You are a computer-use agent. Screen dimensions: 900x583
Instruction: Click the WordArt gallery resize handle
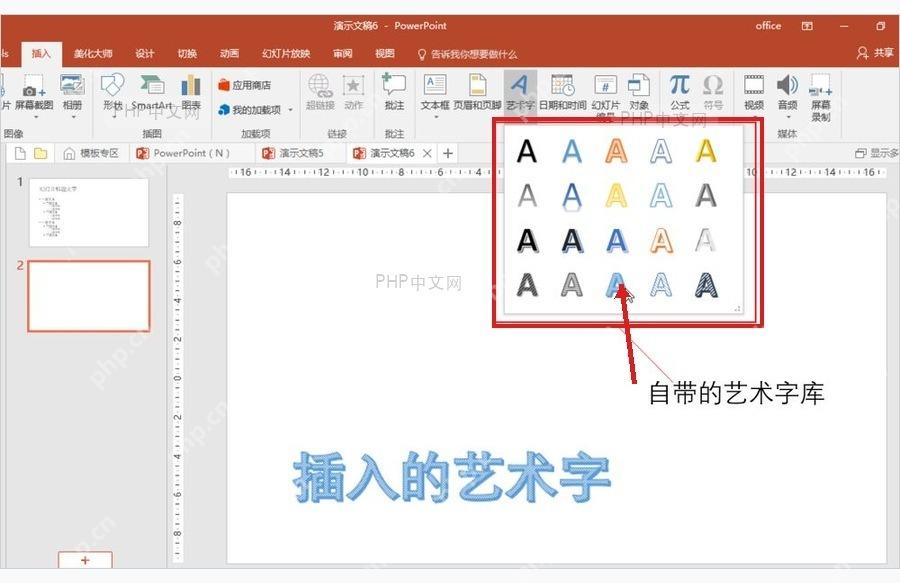pyautogui.click(x=738, y=309)
